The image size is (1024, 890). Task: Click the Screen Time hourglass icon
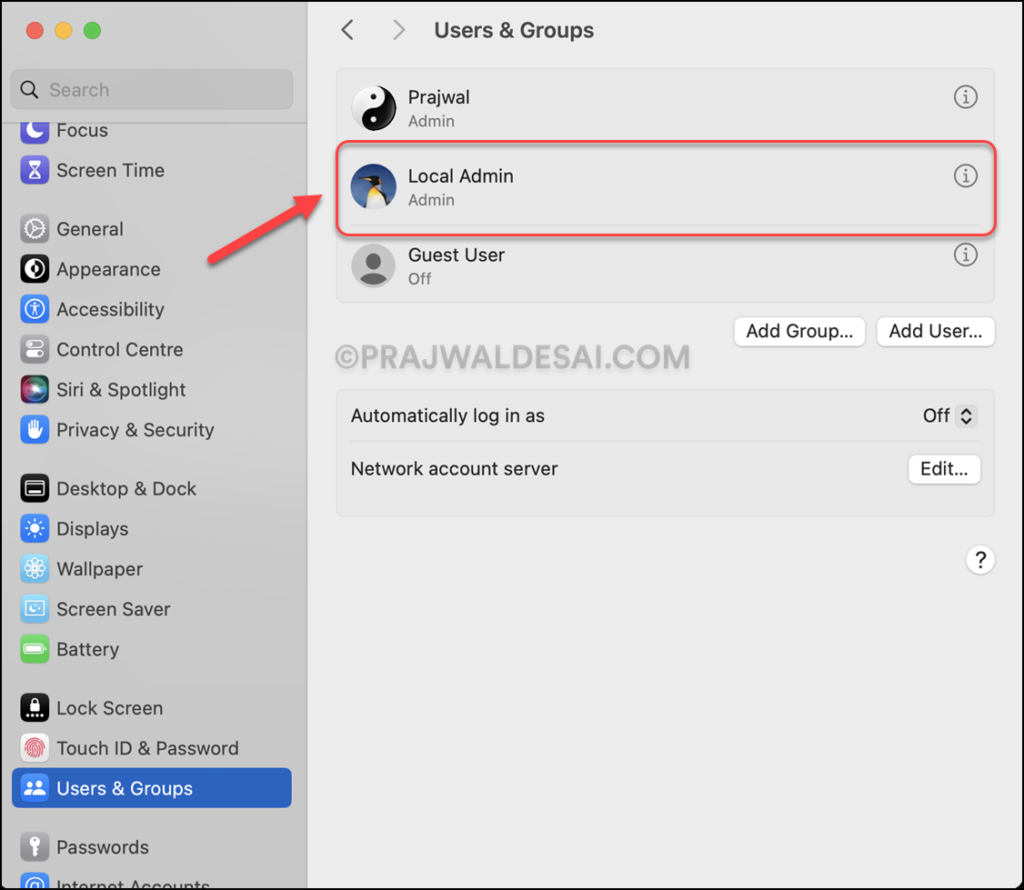[x=35, y=170]
